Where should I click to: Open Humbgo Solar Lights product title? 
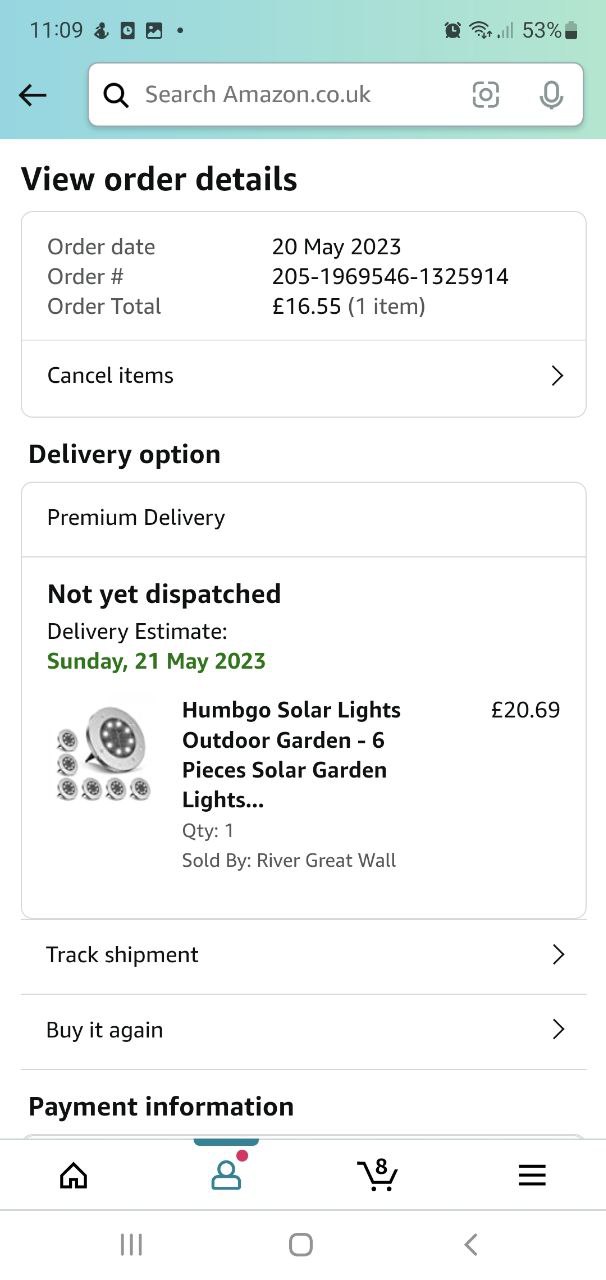(x=291, y=754)
